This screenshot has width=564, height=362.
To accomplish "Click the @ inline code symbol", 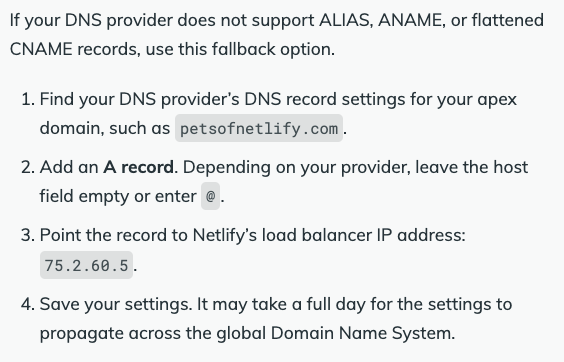I will (210, 196).
